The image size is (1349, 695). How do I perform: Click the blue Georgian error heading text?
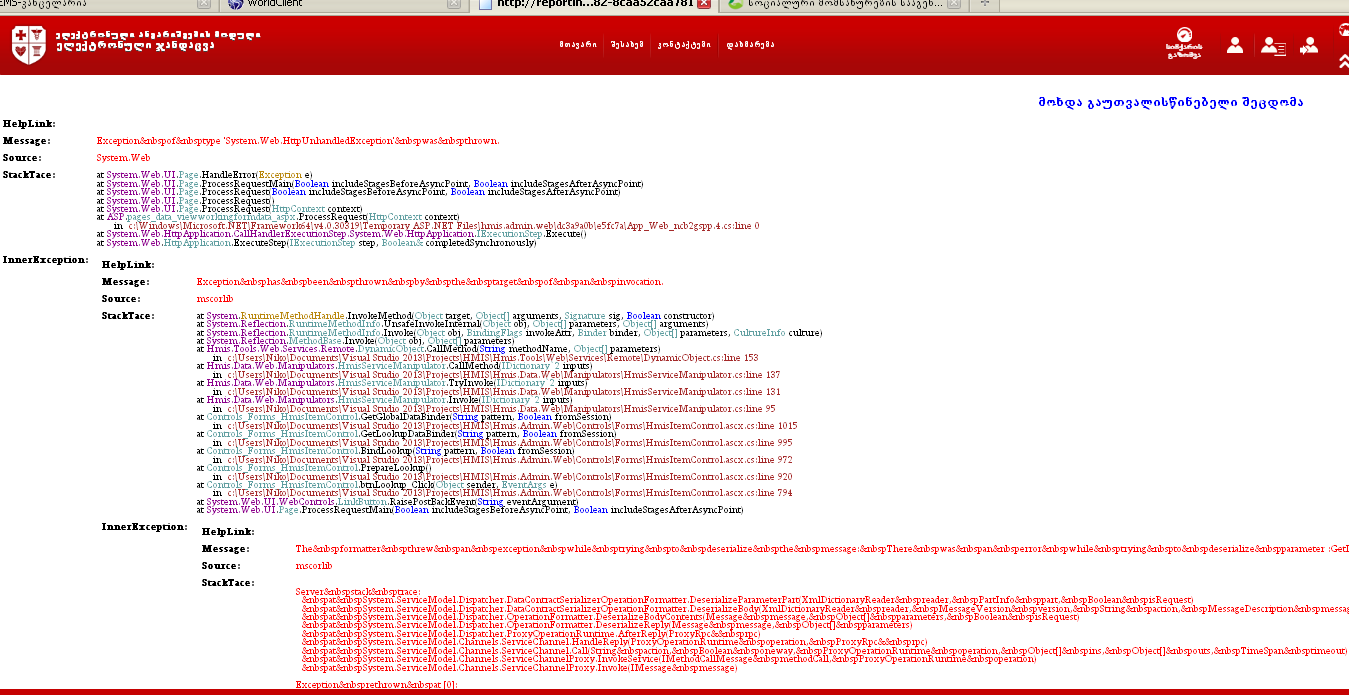tap(1170, 102)
